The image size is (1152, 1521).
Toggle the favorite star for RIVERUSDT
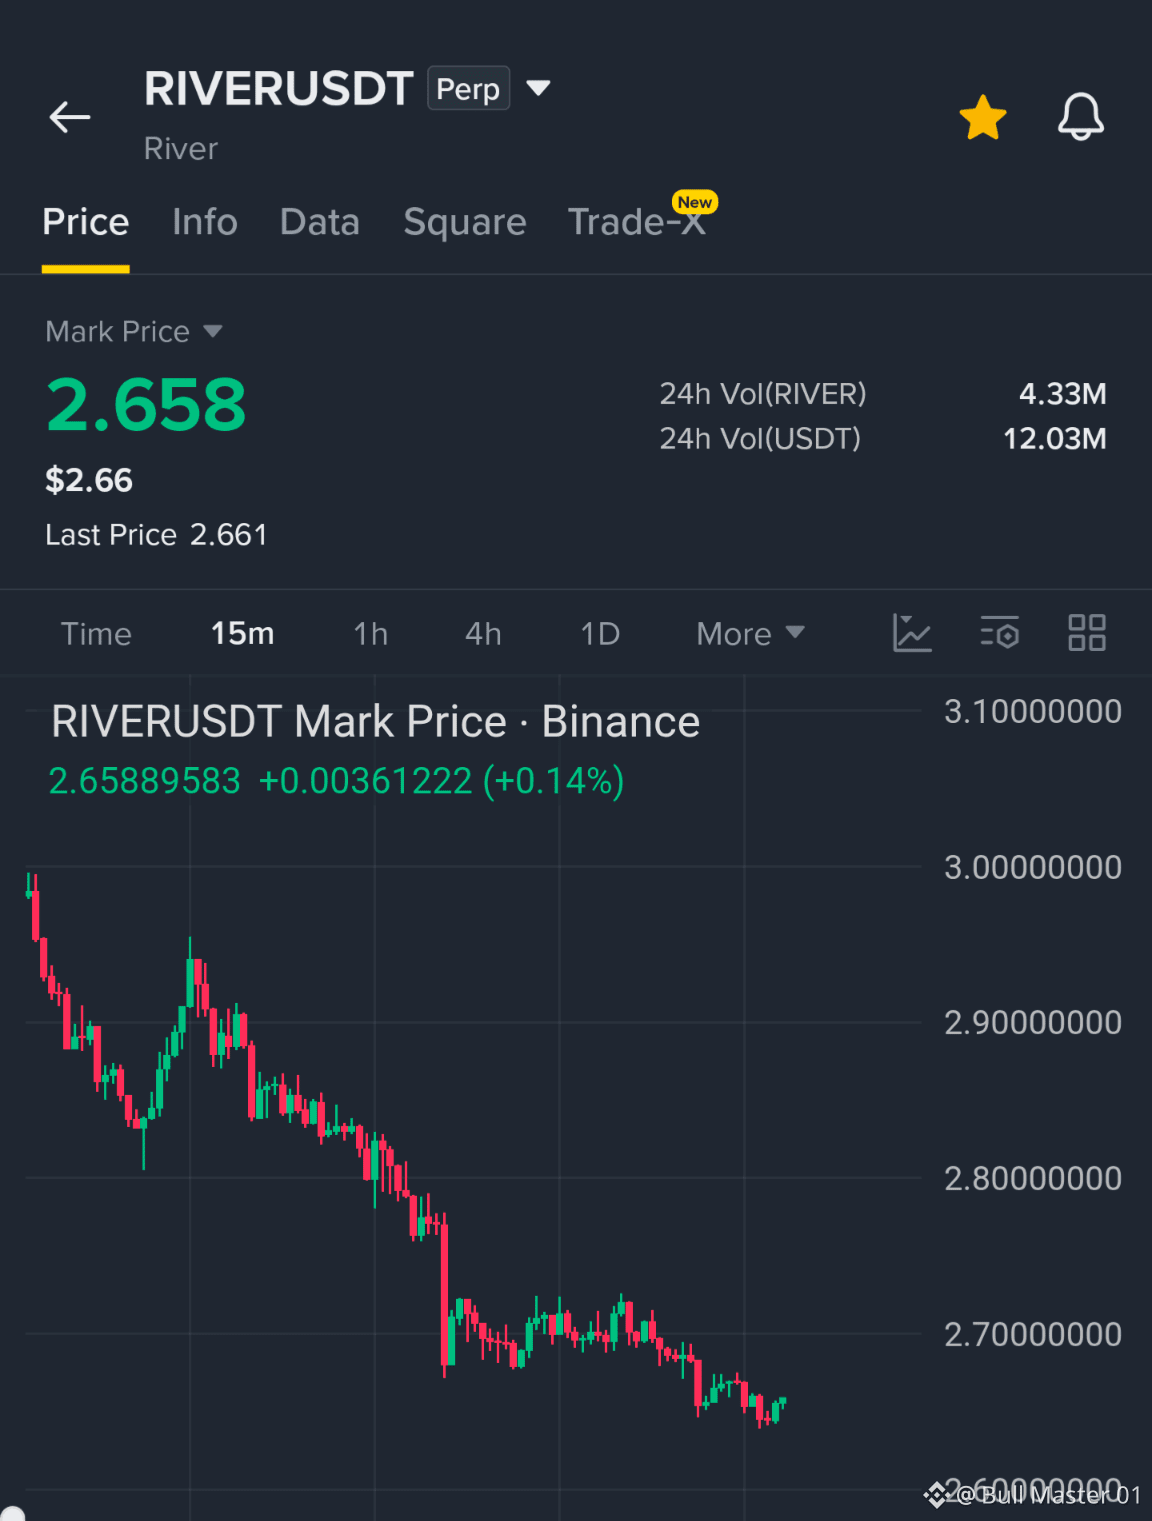pos(983,117)
